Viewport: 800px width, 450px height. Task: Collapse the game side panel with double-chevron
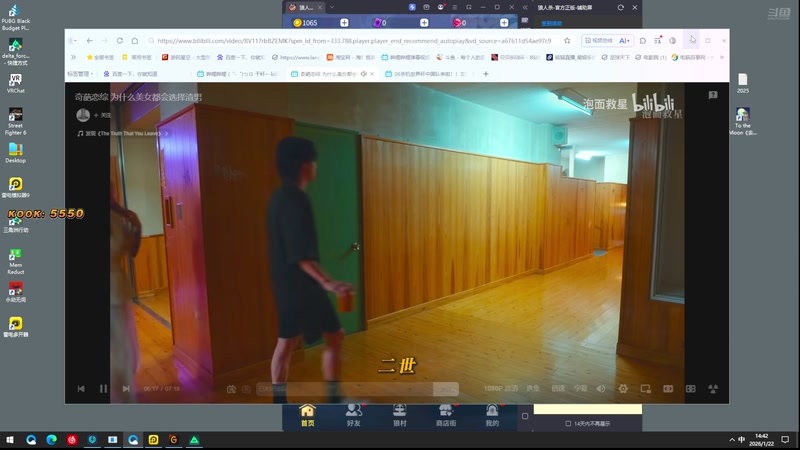(524, 8)
